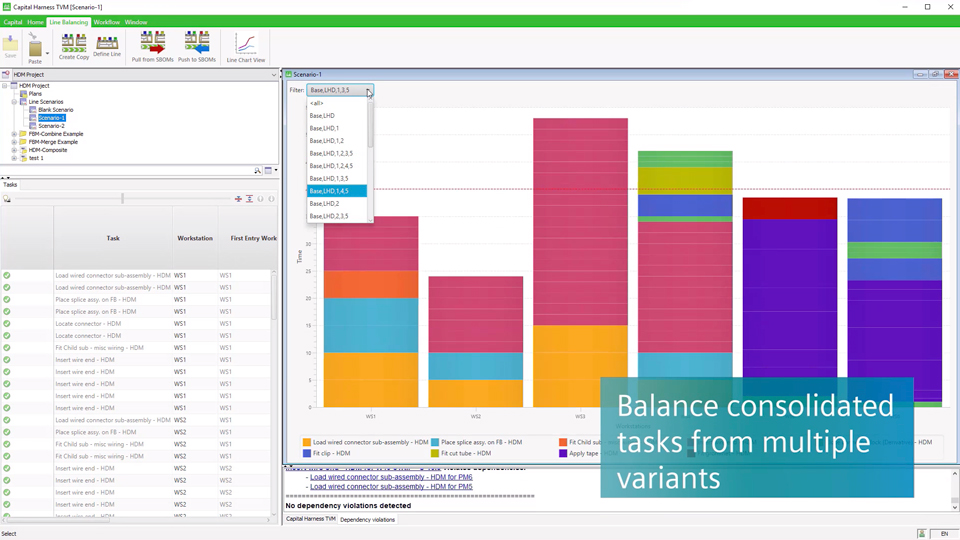Click the Tasks panel zoom slider
The height and width of the screenshot is (540, 960).
[x=123, y=199]
